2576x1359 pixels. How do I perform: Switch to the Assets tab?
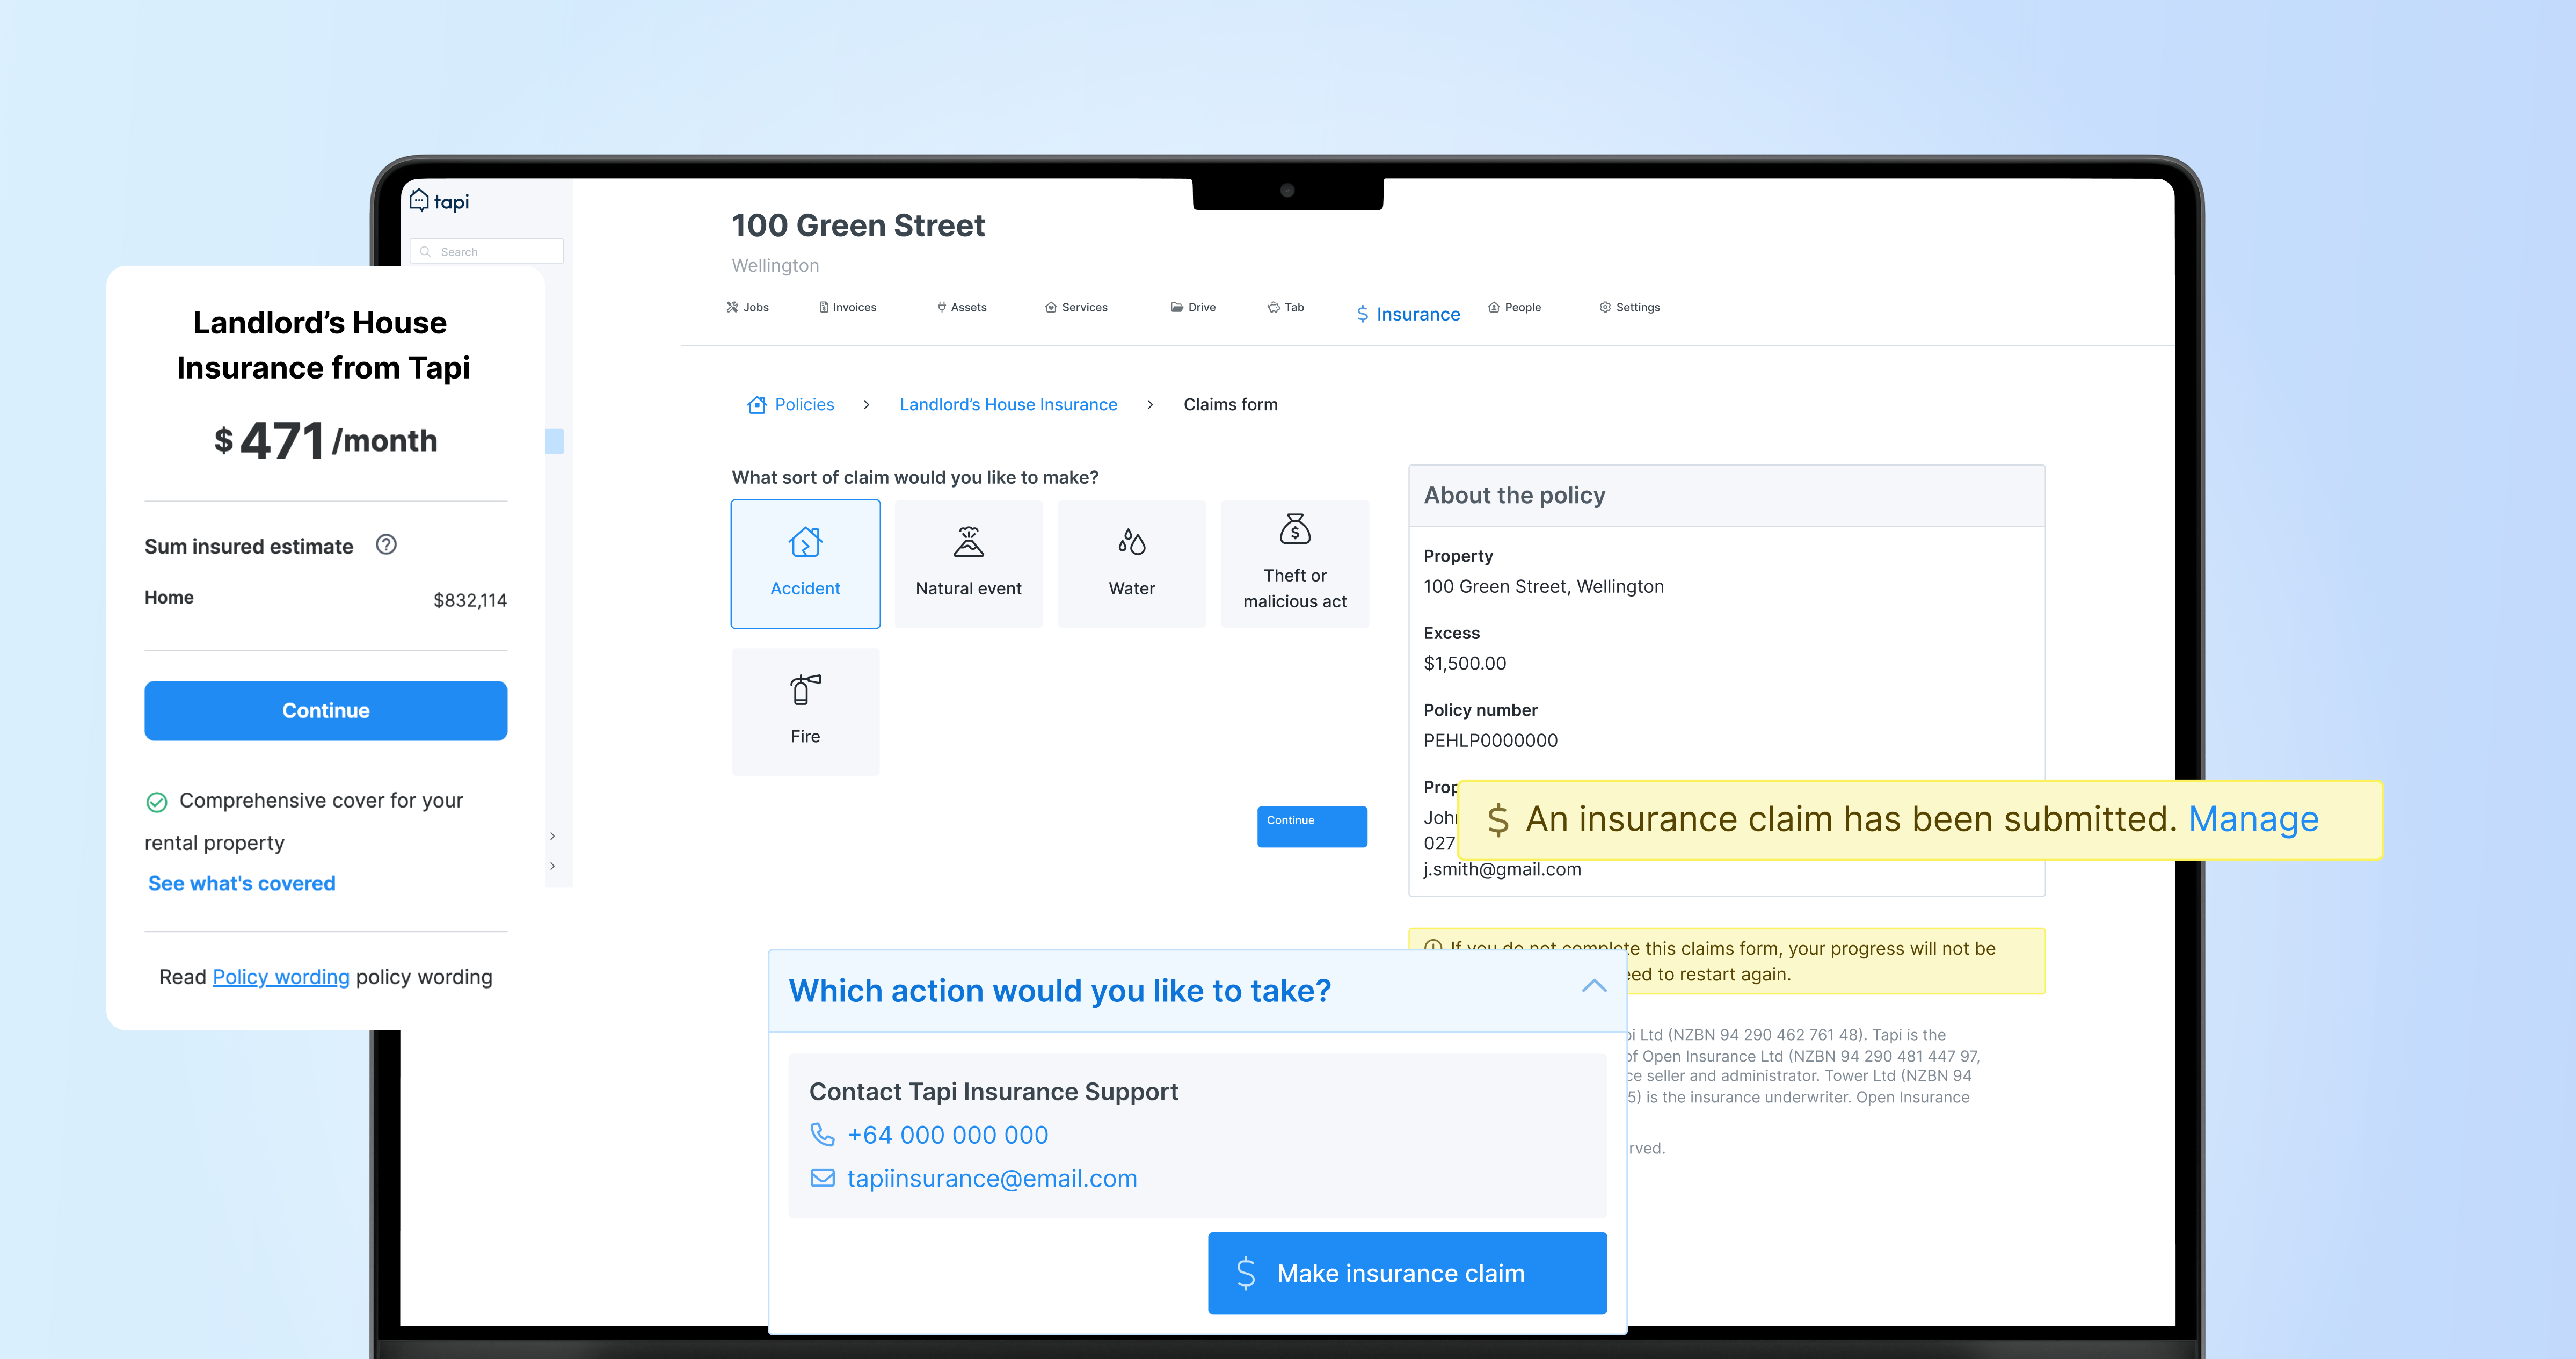[961, 307]
